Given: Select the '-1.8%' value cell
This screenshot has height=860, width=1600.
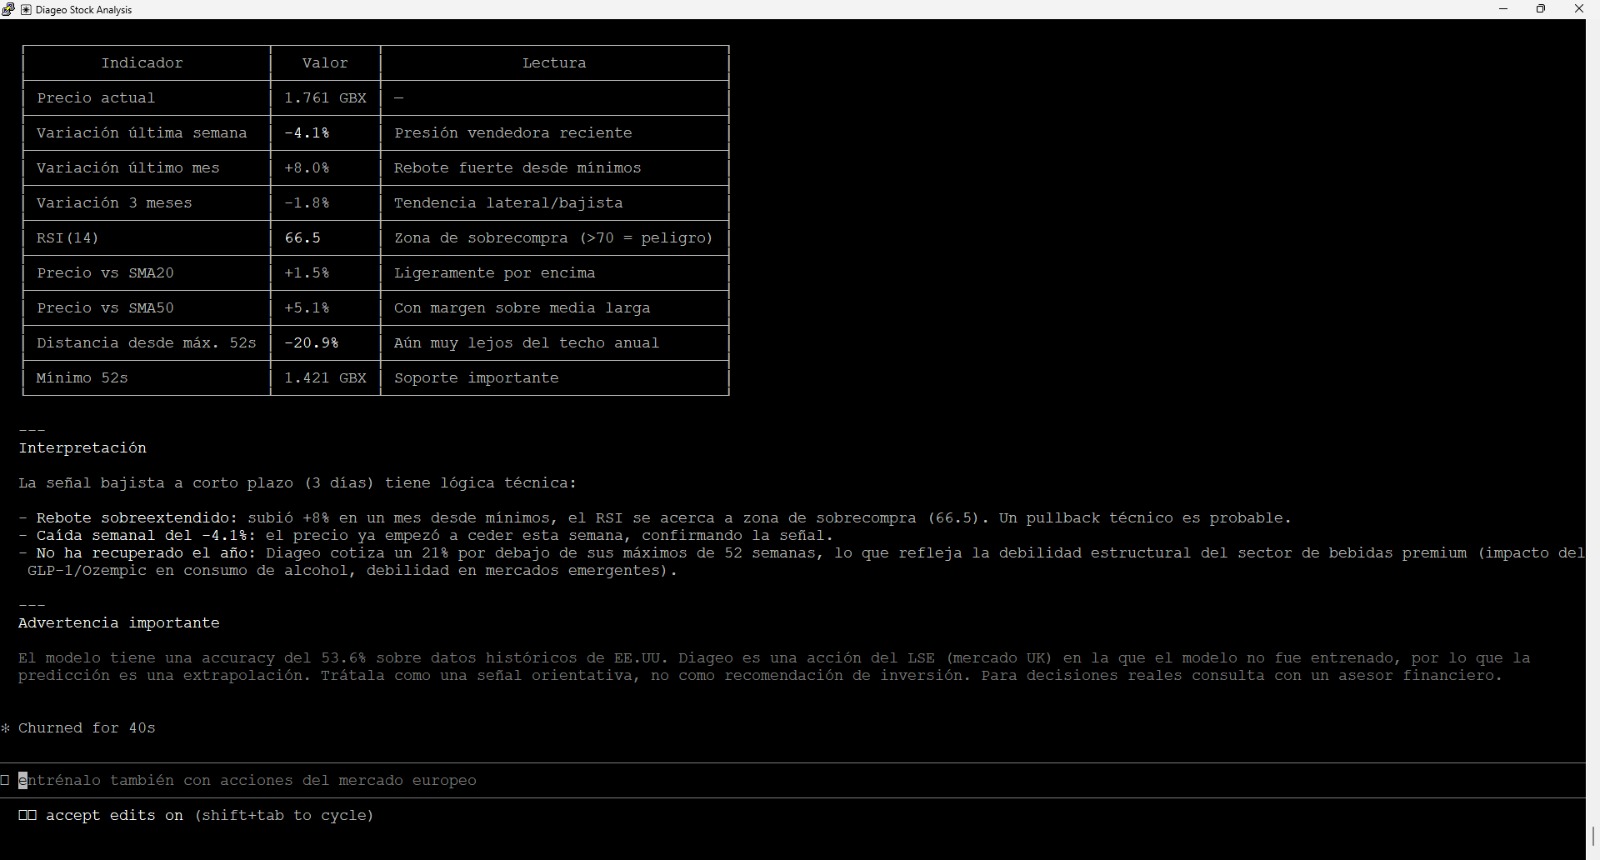Looking at the screenshot, I should coord(307,203).
